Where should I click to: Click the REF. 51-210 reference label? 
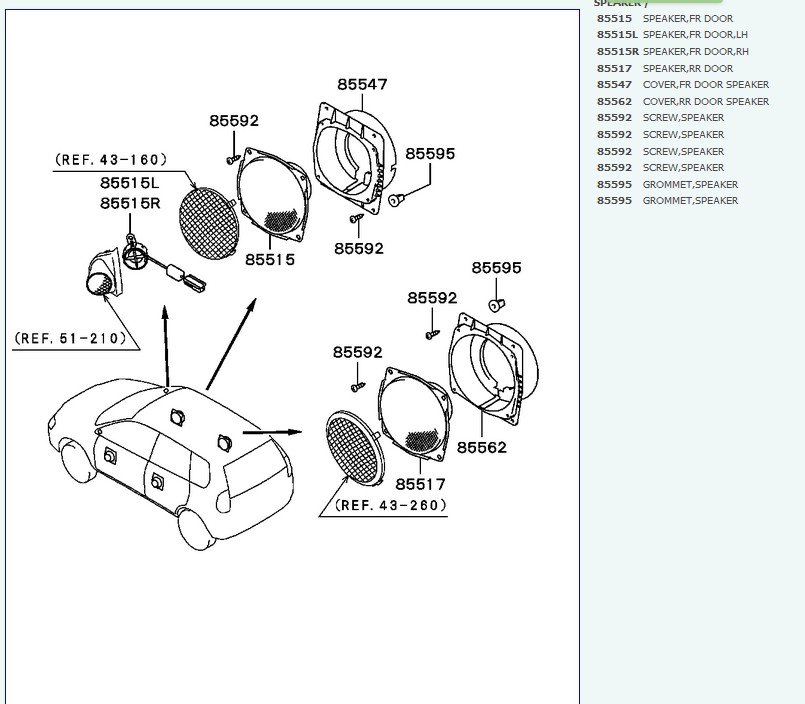tap(72, 338)
